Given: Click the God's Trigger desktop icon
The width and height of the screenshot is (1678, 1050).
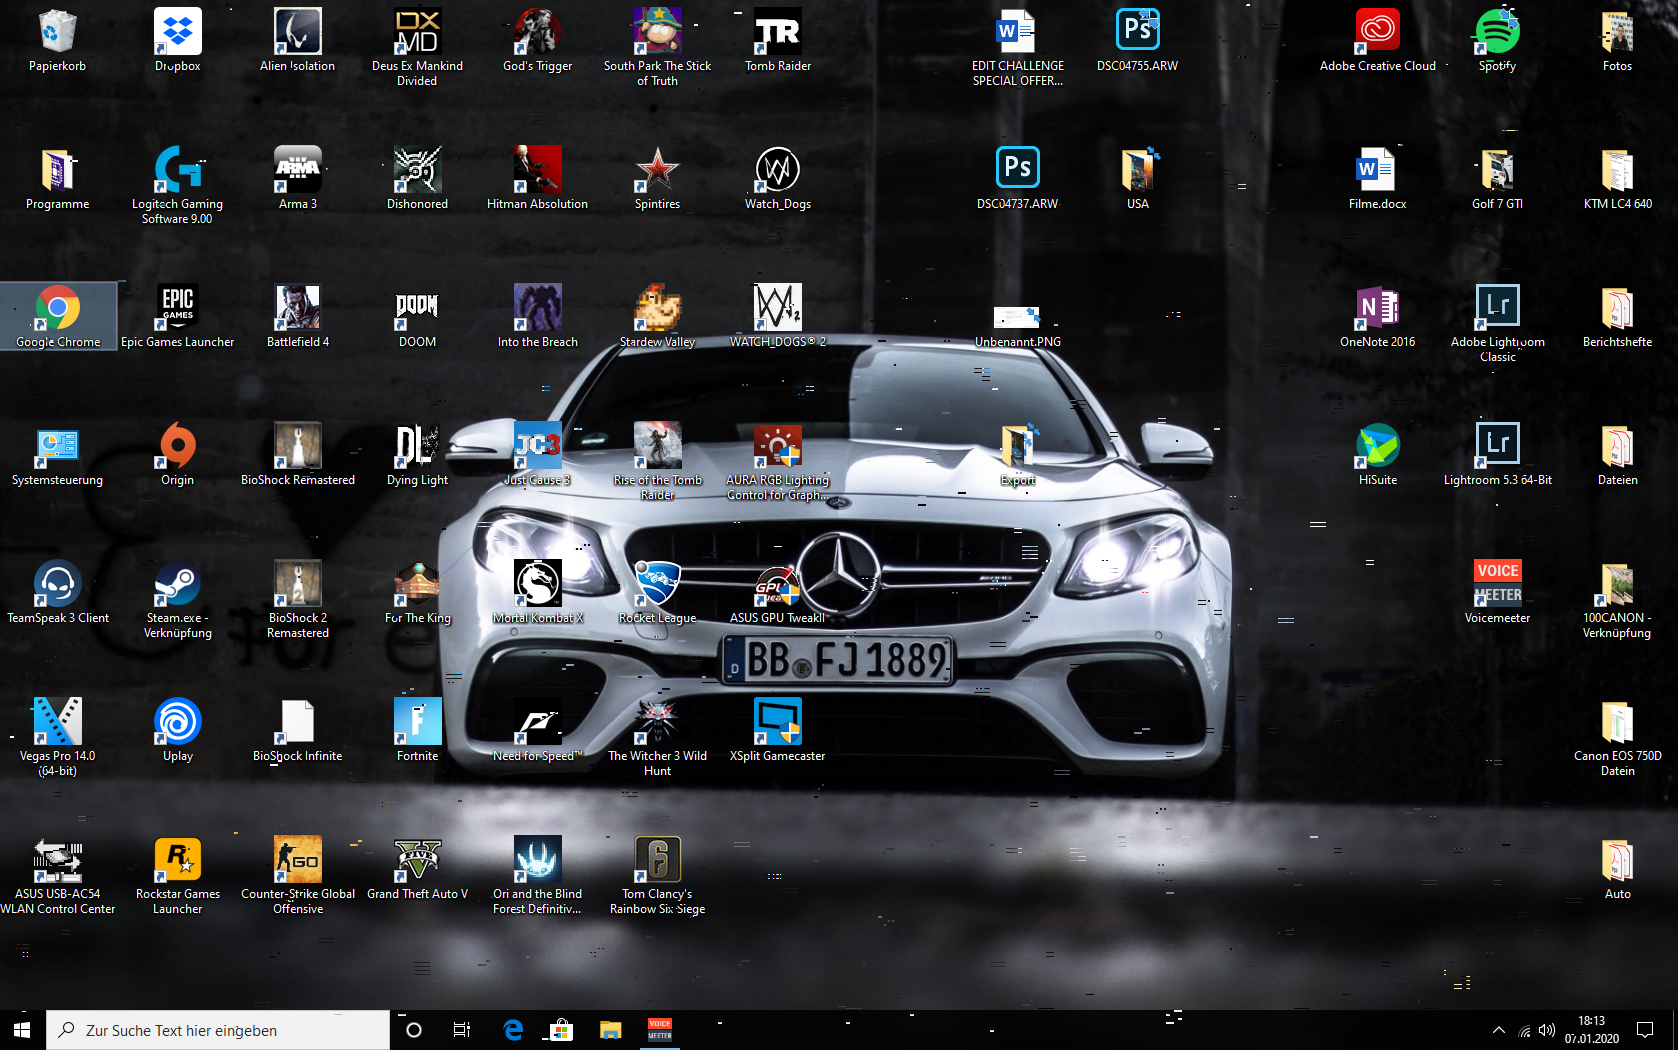Looking at the screenshot, I should click(x=538, y=31).
